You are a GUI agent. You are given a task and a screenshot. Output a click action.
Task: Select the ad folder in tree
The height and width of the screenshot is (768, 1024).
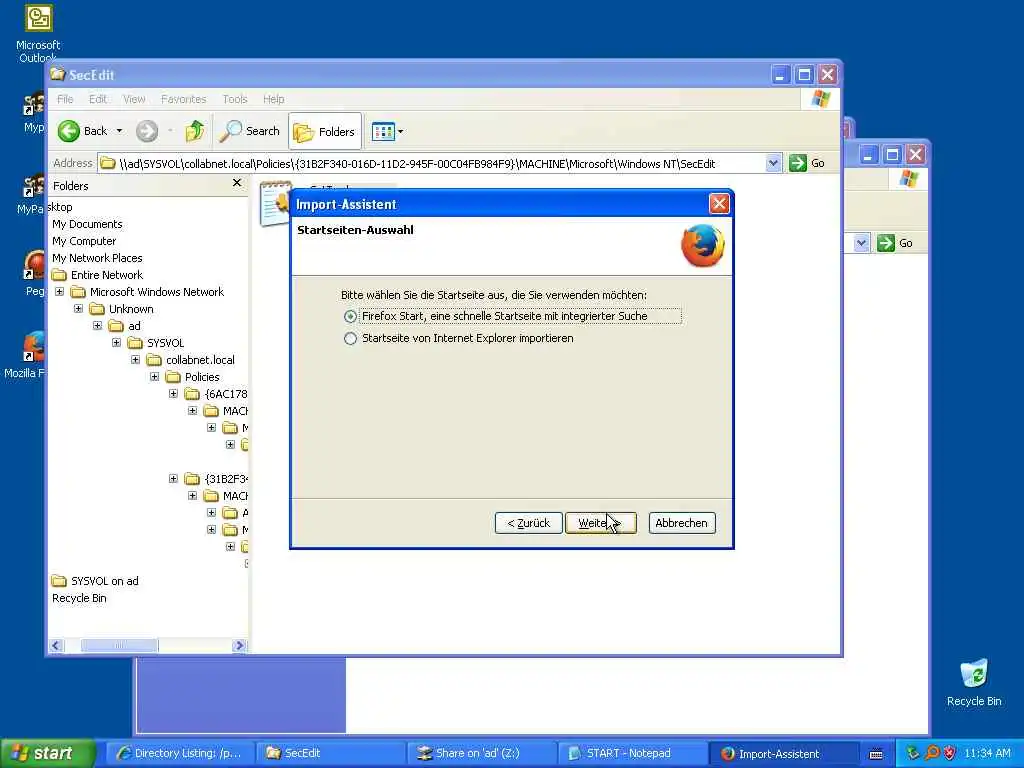(125, 326)
